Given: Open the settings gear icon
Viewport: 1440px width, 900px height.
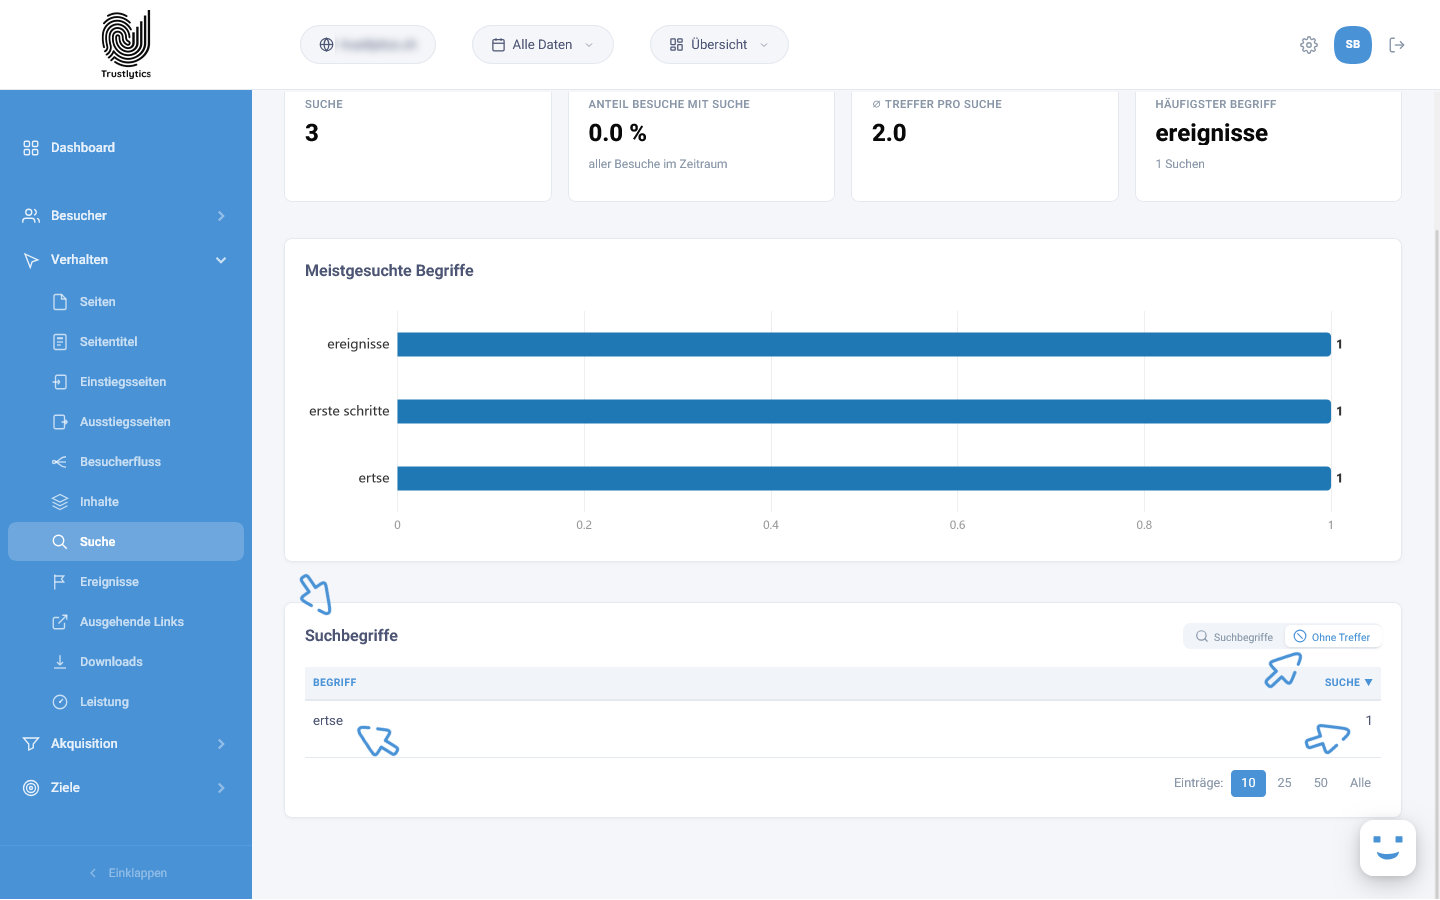Looking at the screenshot, I should click(1308, 45).
